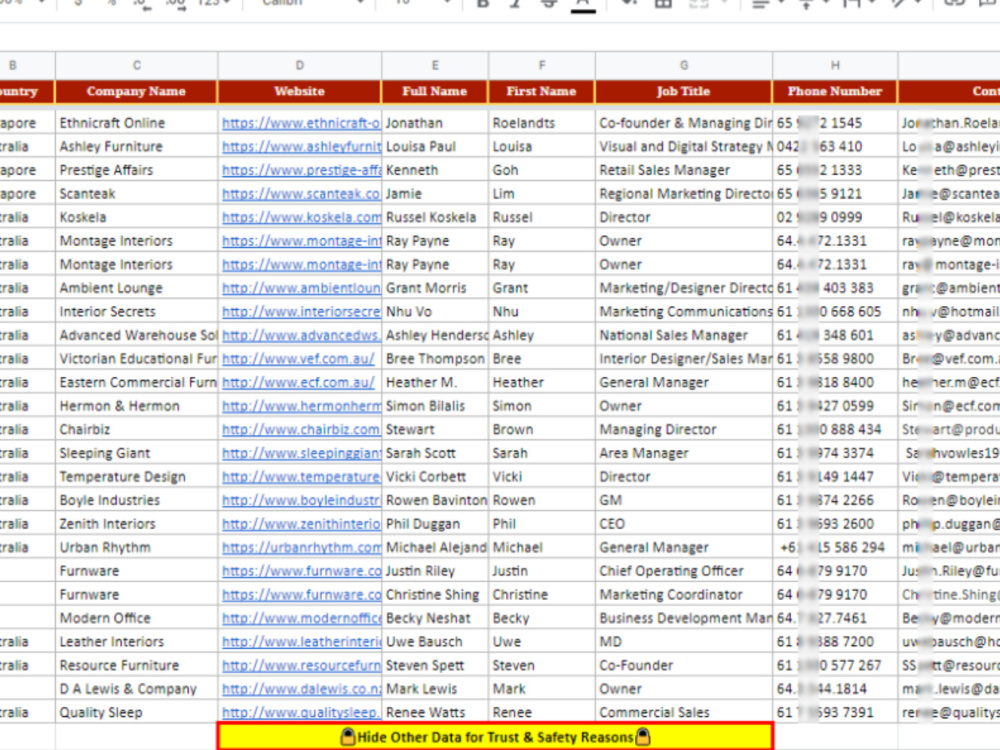1000x750 pixels.
Task: Select column E header letter
Action: pyautogui.click(x=435, y=65)
